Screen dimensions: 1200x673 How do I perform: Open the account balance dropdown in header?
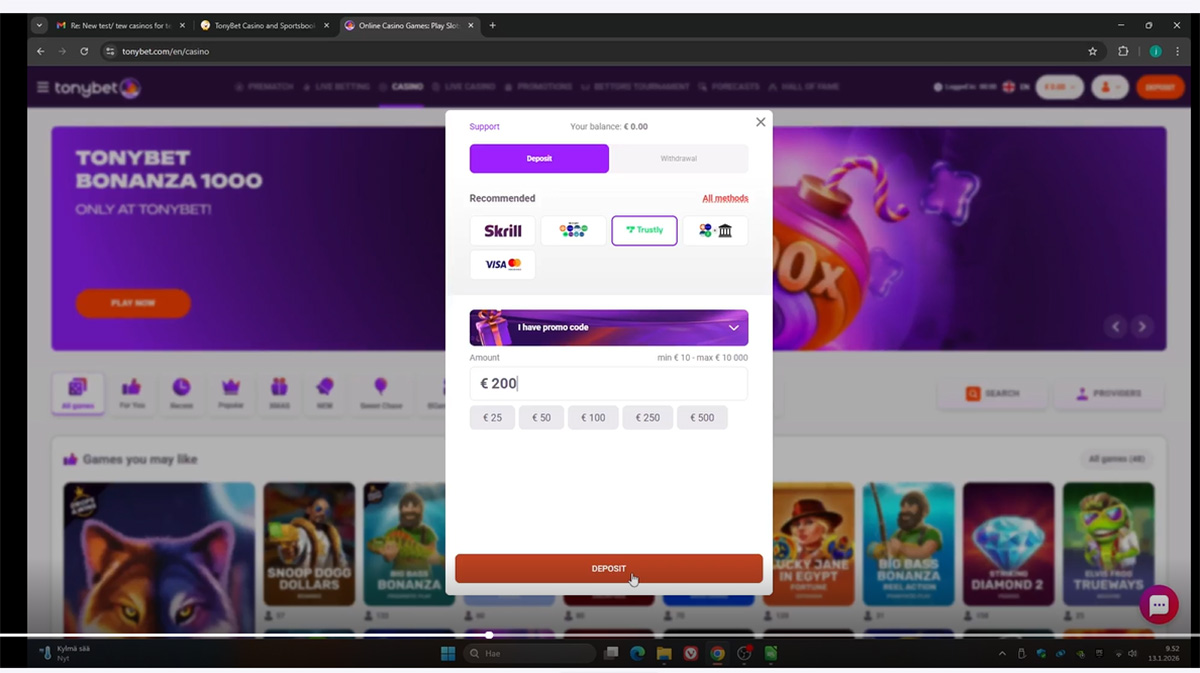[x=1059, y=88]
